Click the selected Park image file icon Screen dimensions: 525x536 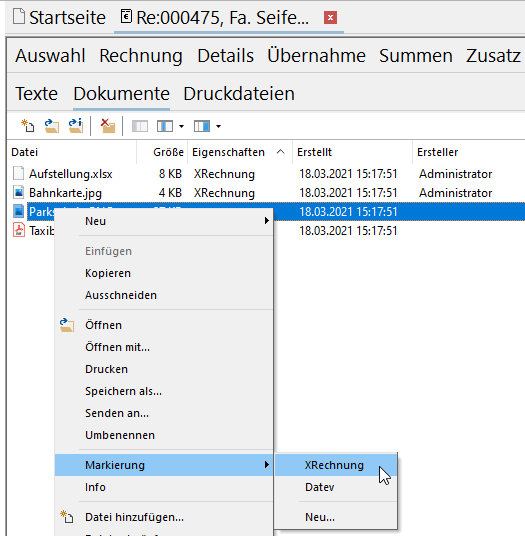coord(18,211)
